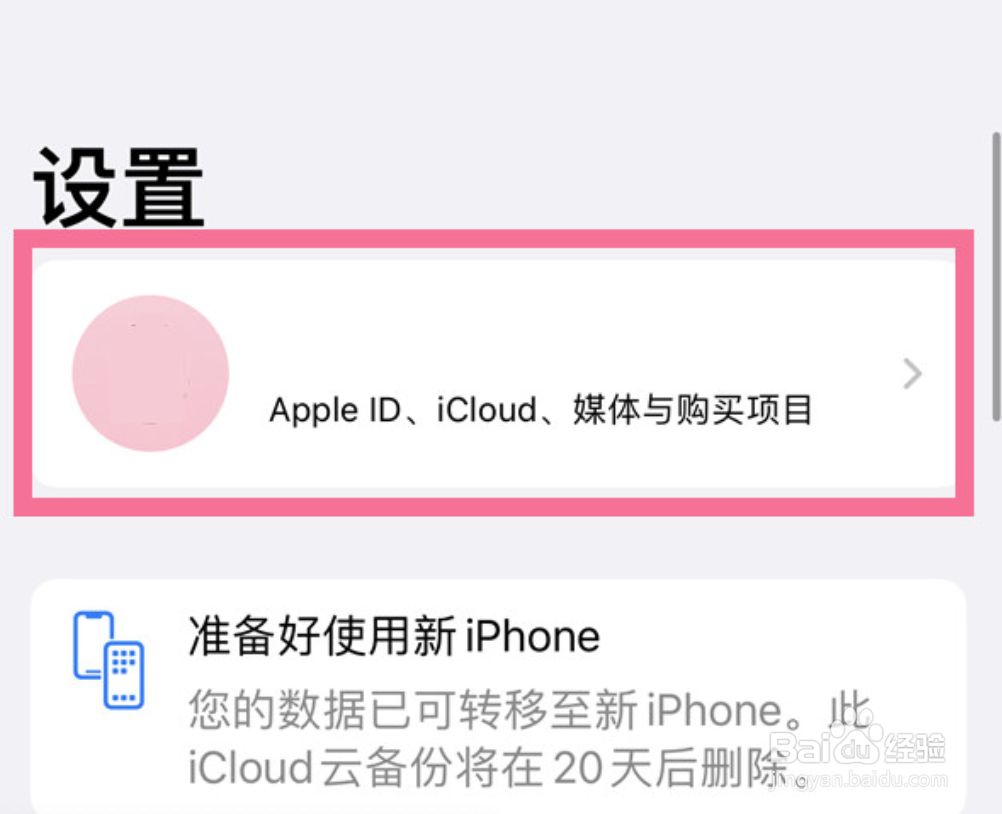Tap the front phone with dots glyph
Image resolution: width=1002 pixels, height=814 pixels.
[125, 674]
